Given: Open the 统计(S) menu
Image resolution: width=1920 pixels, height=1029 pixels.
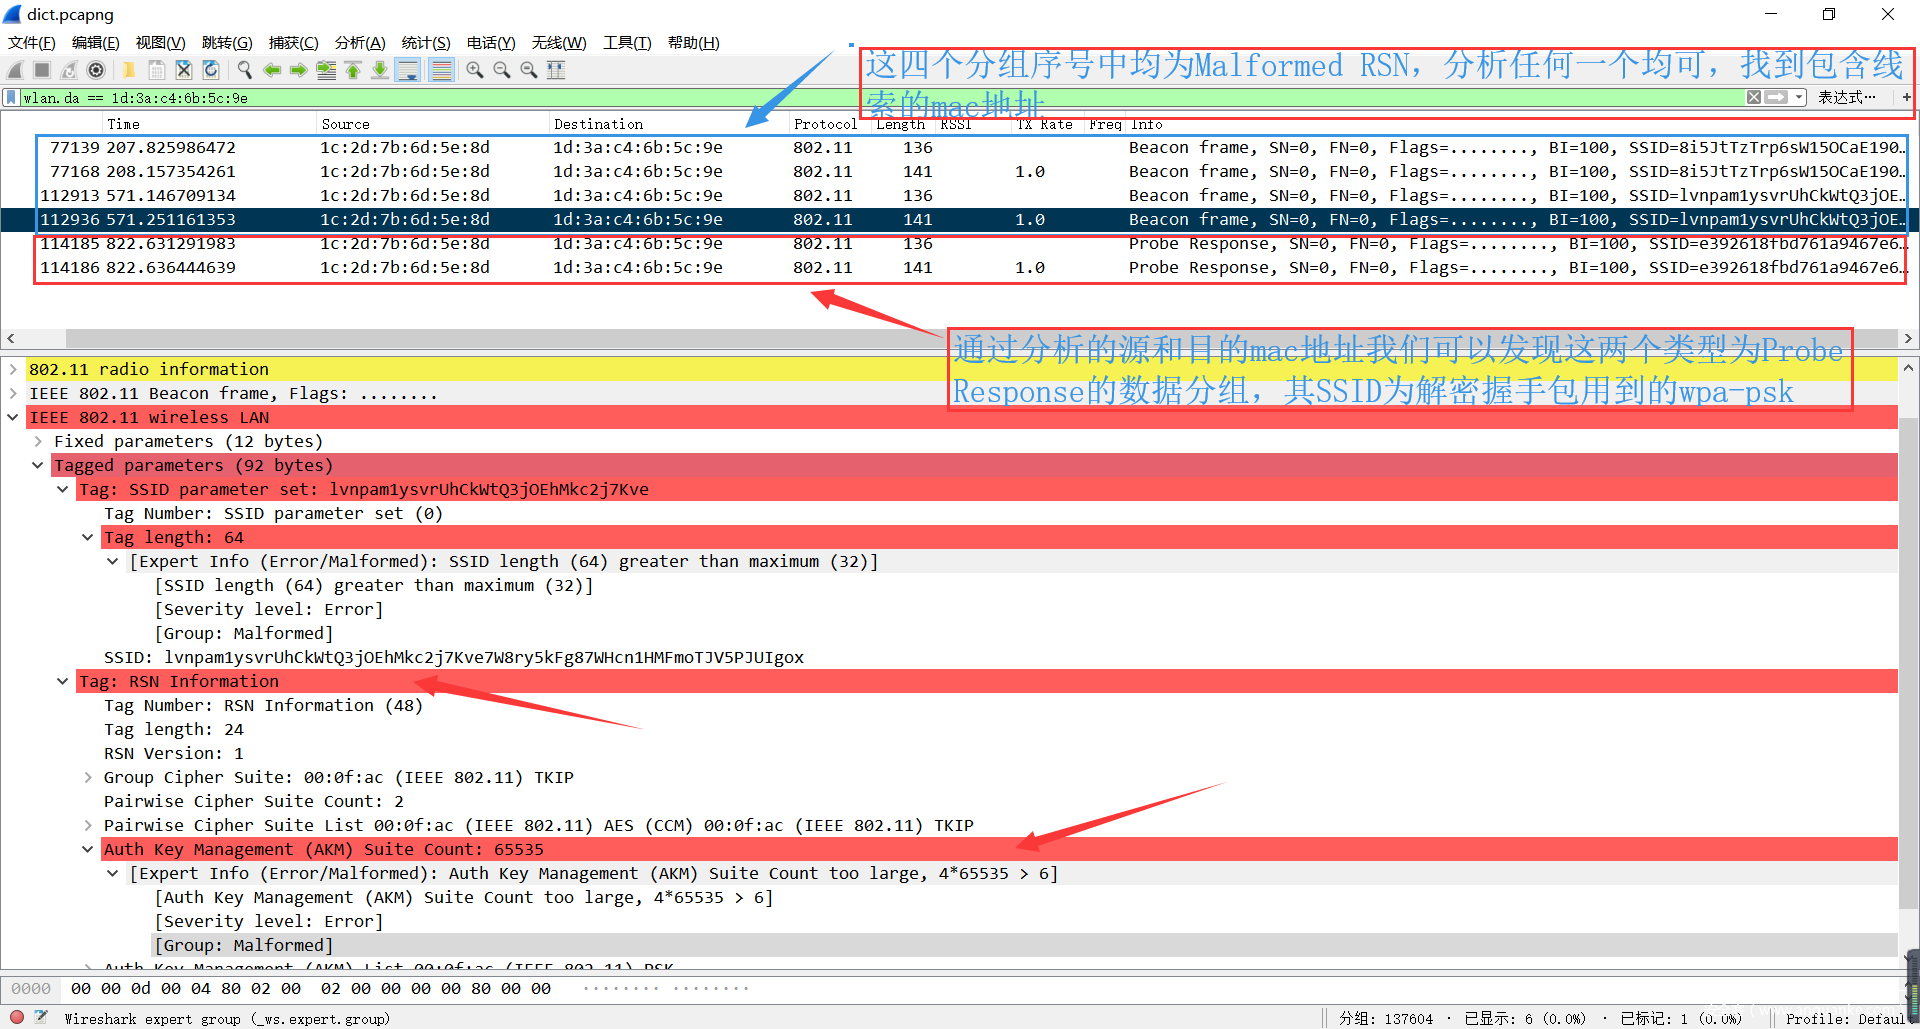Looking at the screenshot, I should [426, 42].
